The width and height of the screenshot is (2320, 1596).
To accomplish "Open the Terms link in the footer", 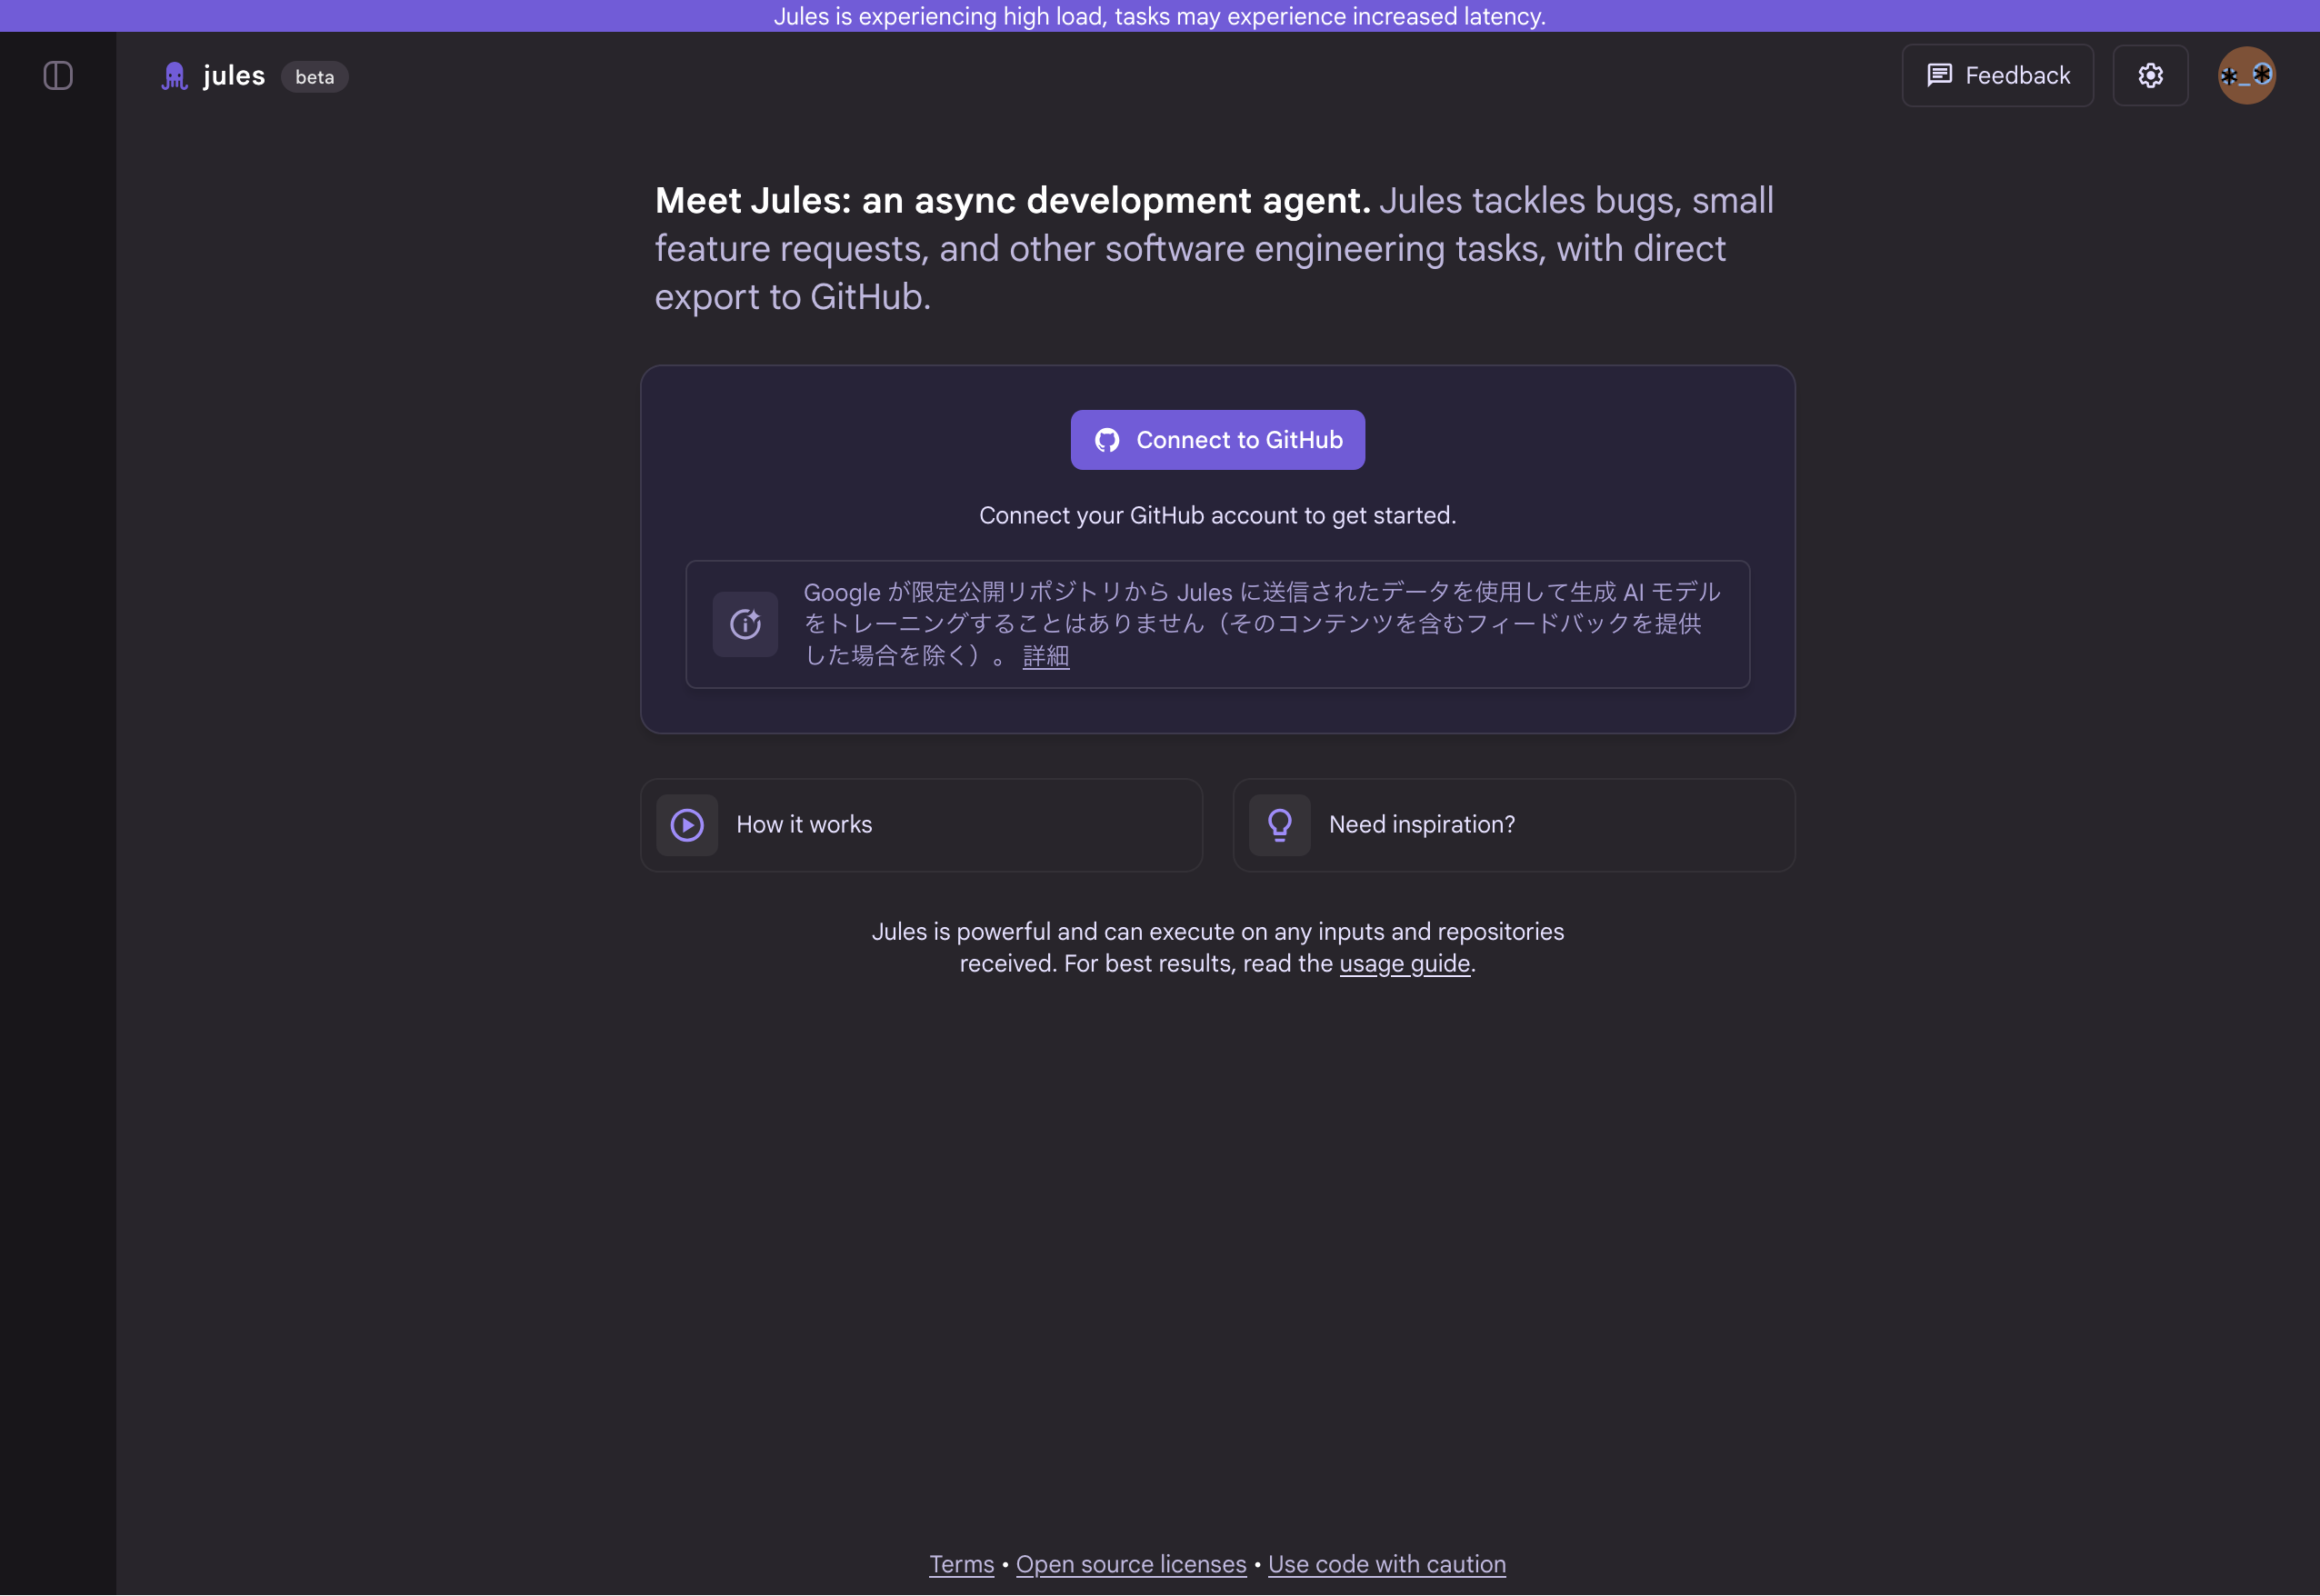I will pos(961,1564).
